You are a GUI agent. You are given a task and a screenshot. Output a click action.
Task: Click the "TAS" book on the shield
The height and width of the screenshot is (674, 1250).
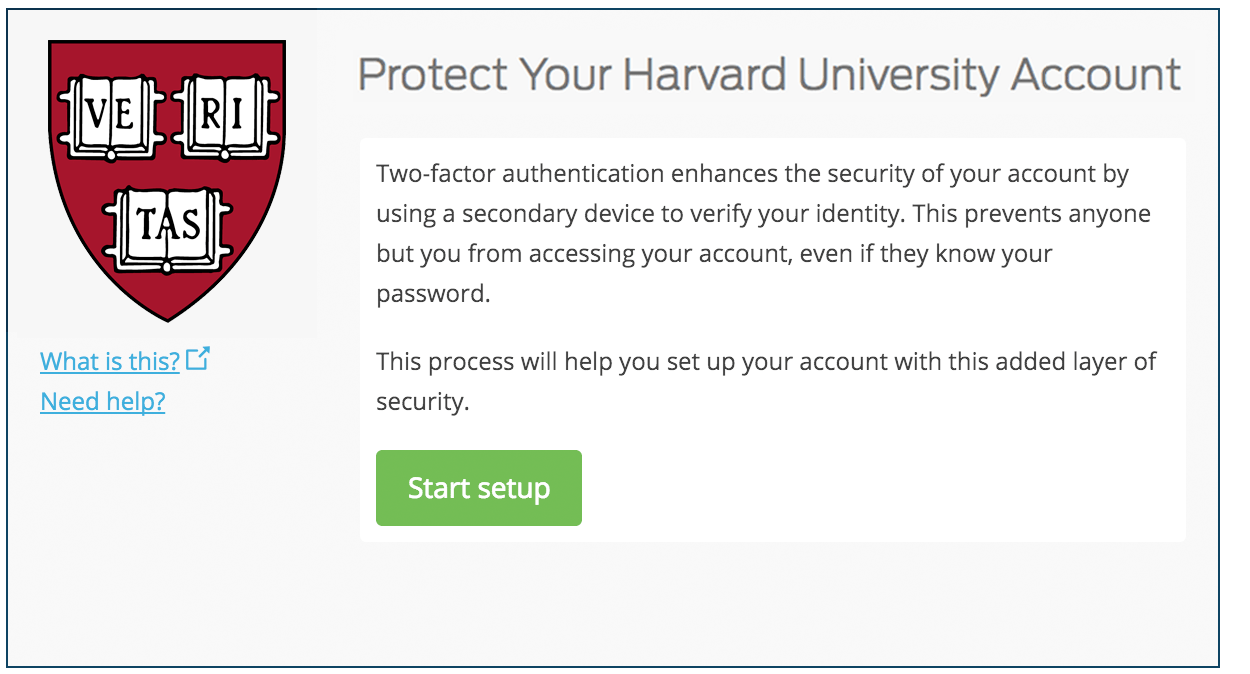(167, 224)
